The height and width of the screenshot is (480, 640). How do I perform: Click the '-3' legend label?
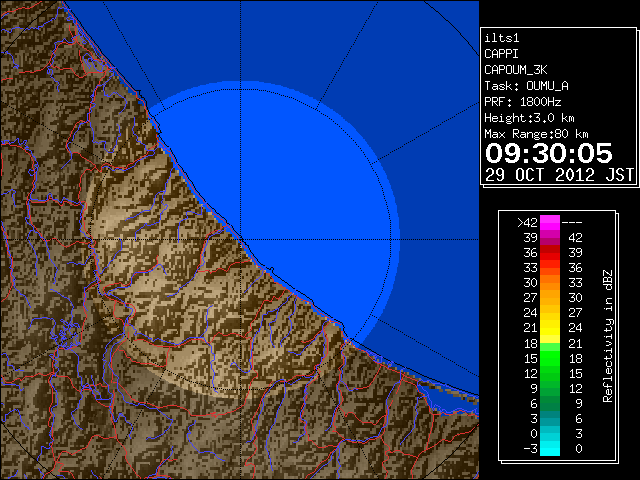point(530,449)
